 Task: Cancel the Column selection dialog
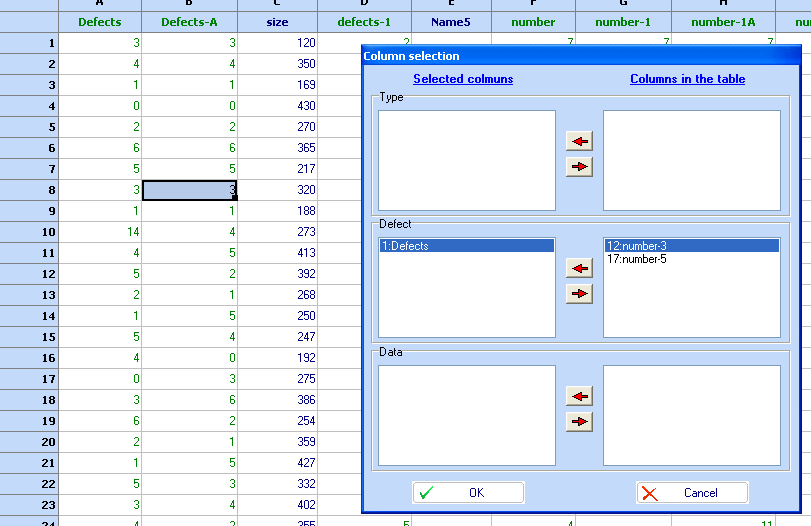(x=692, y=492)
